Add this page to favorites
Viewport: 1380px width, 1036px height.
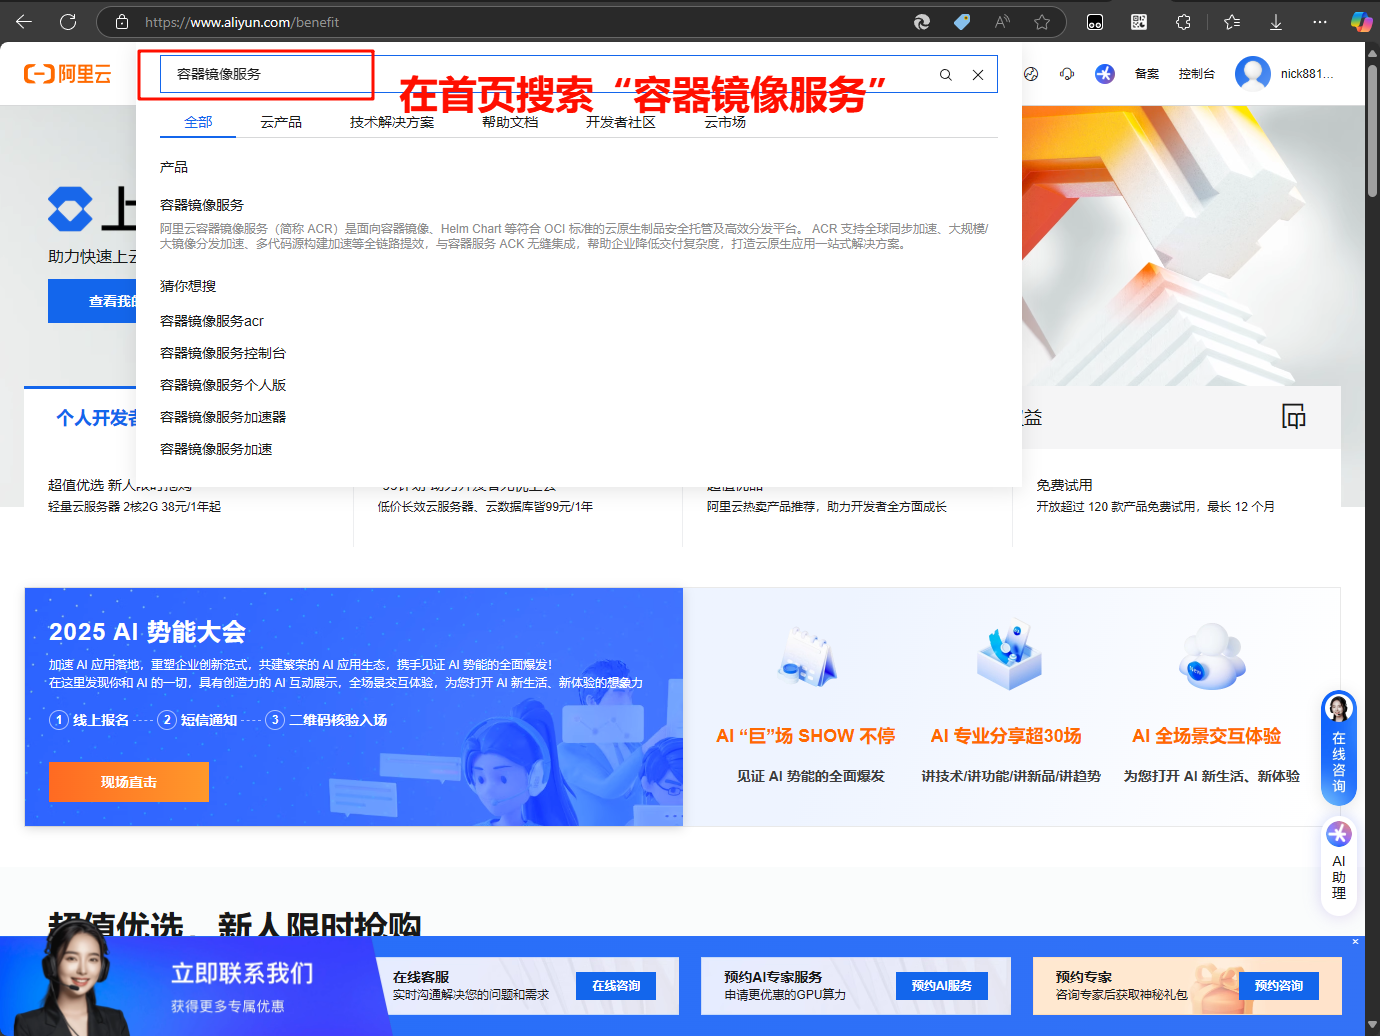coord(1042,22)
